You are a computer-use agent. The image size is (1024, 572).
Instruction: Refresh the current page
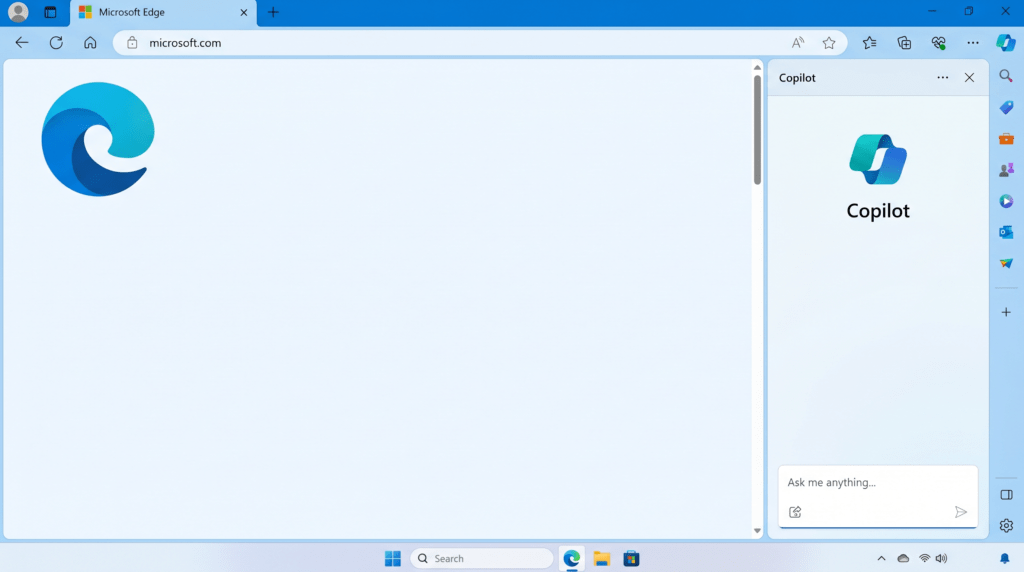pos(56,43)
